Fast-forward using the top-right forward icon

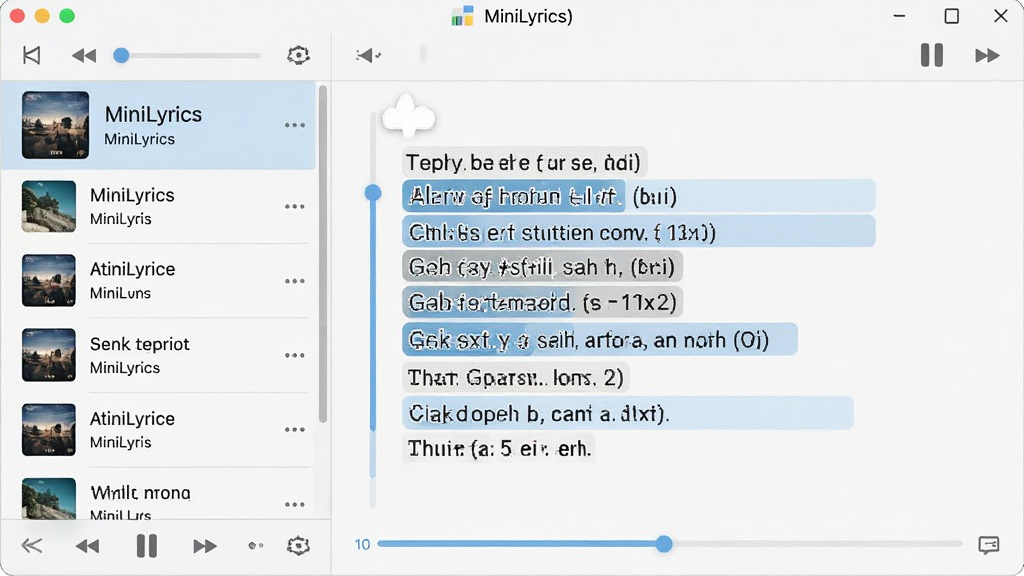(987, 56)
